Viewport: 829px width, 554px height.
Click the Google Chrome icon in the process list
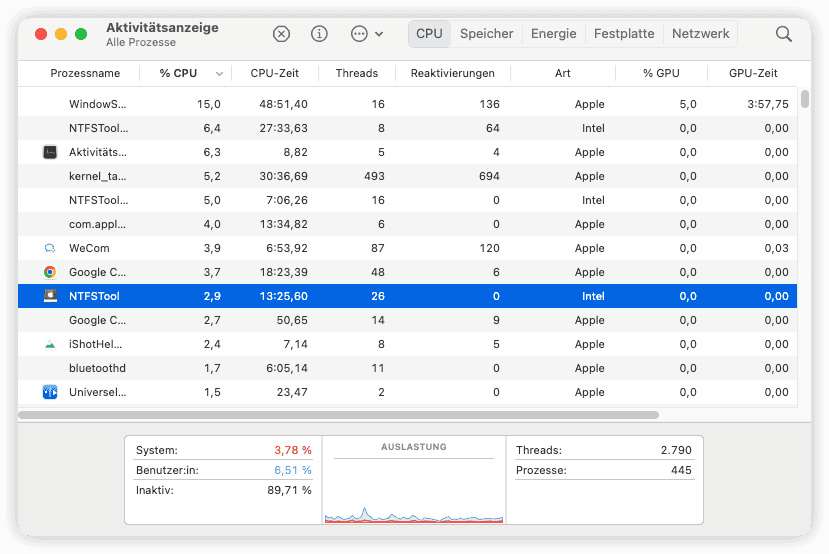[x=50, y=272]
